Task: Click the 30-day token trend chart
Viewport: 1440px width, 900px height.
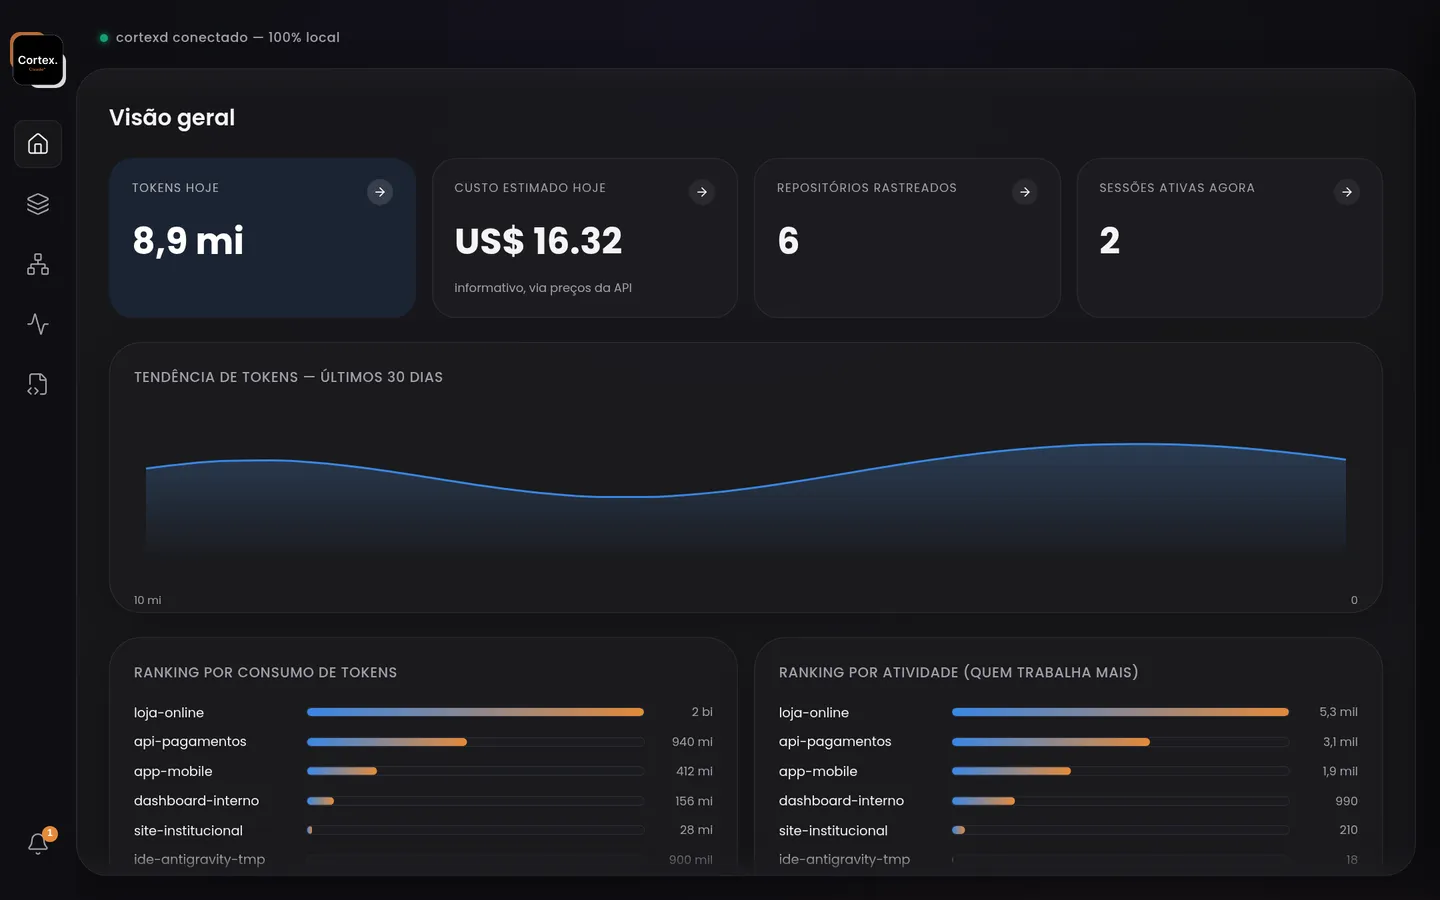Action: tap(746, 478)
